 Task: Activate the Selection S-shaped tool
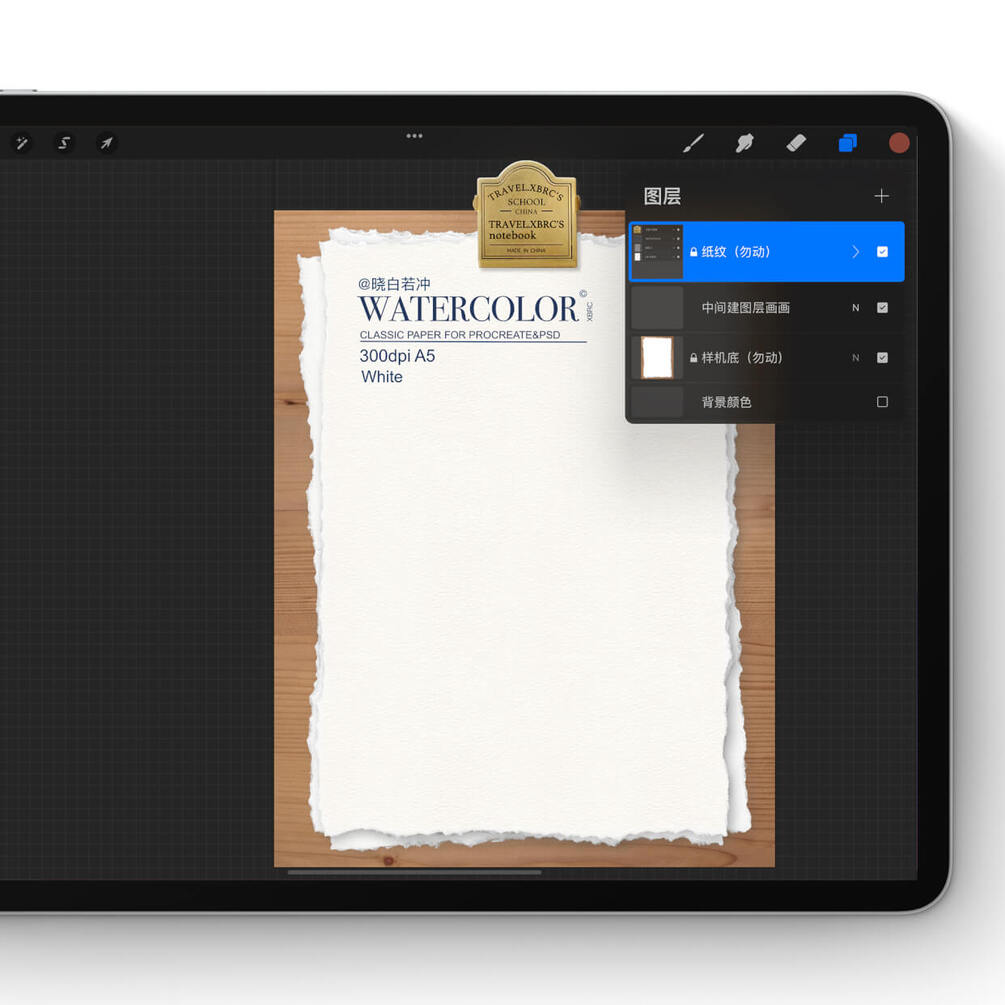click(64, 142)
